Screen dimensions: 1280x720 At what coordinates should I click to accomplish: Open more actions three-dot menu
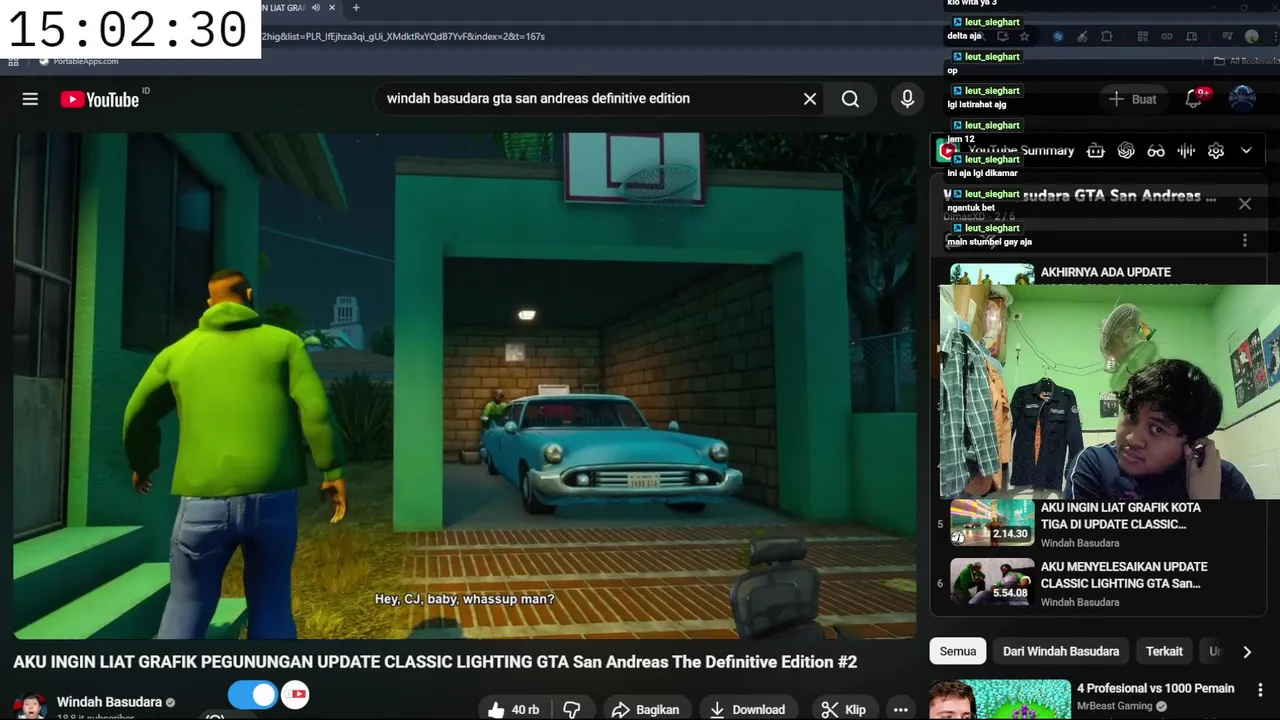pos(900,709)
